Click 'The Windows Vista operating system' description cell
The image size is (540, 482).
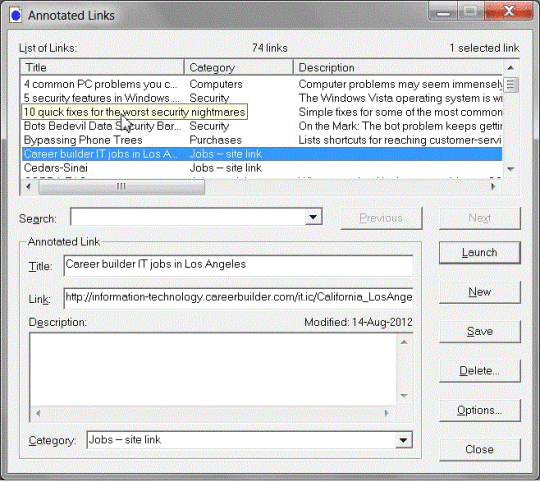pos(400,98)
